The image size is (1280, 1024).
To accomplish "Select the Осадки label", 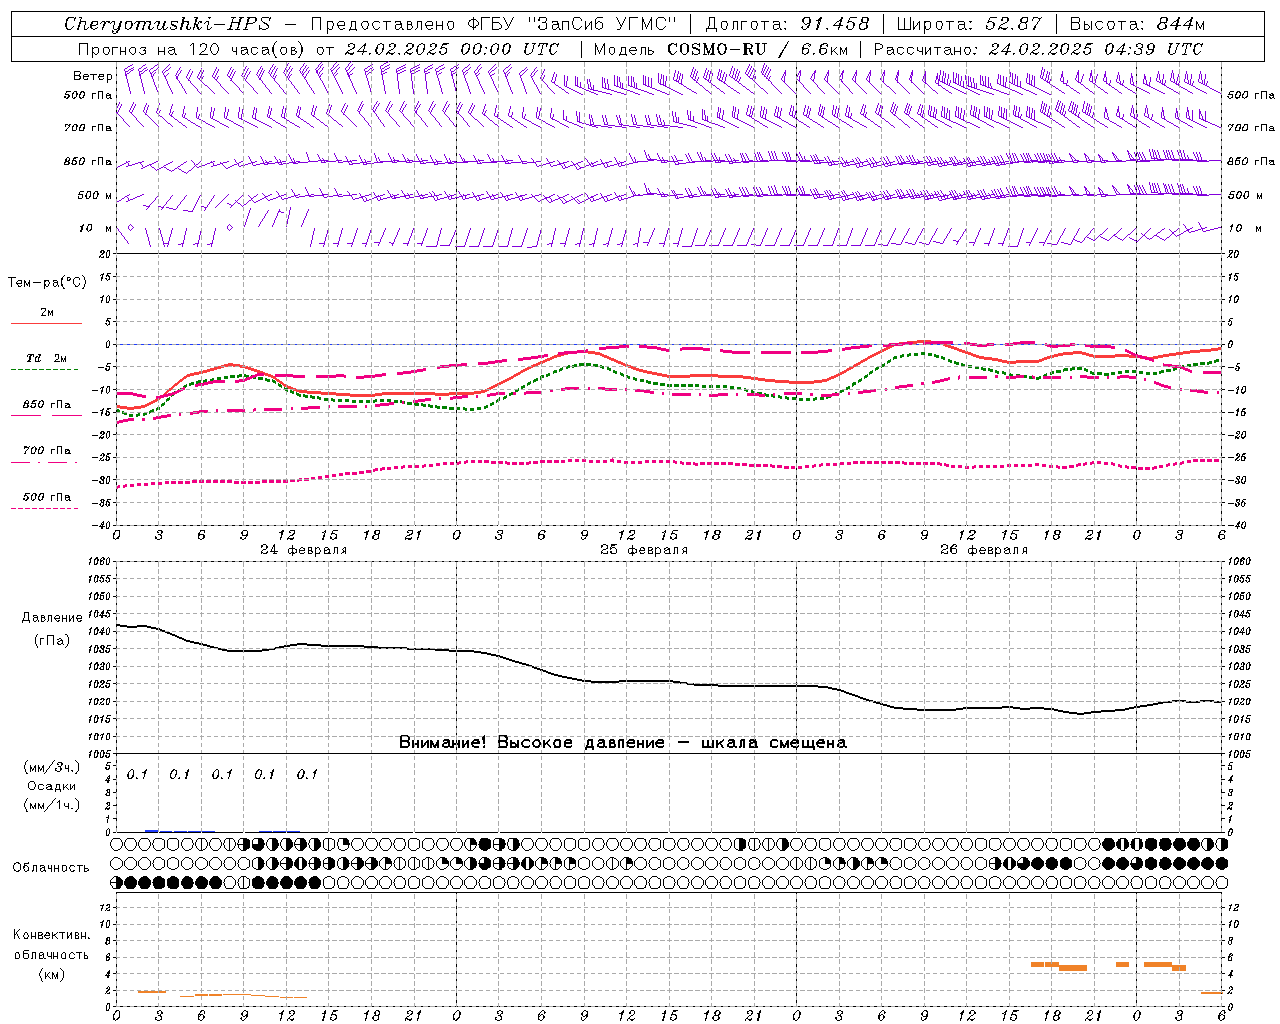I will click(x=52, y=786).
